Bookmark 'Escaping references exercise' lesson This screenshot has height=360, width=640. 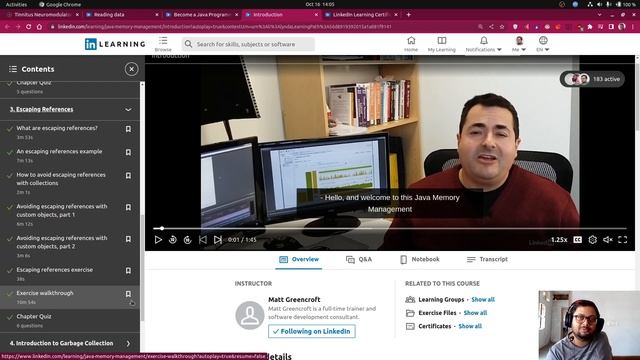[128, 271]
